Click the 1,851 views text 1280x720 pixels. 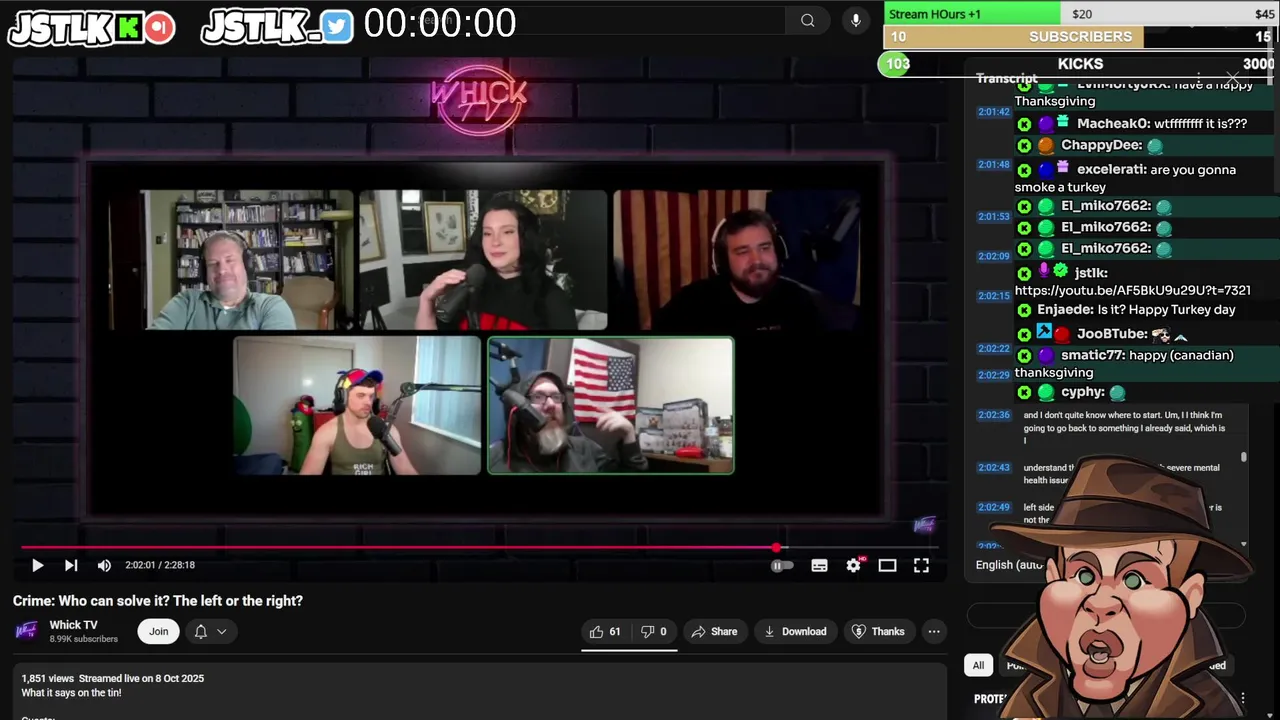tap(47, 678)
